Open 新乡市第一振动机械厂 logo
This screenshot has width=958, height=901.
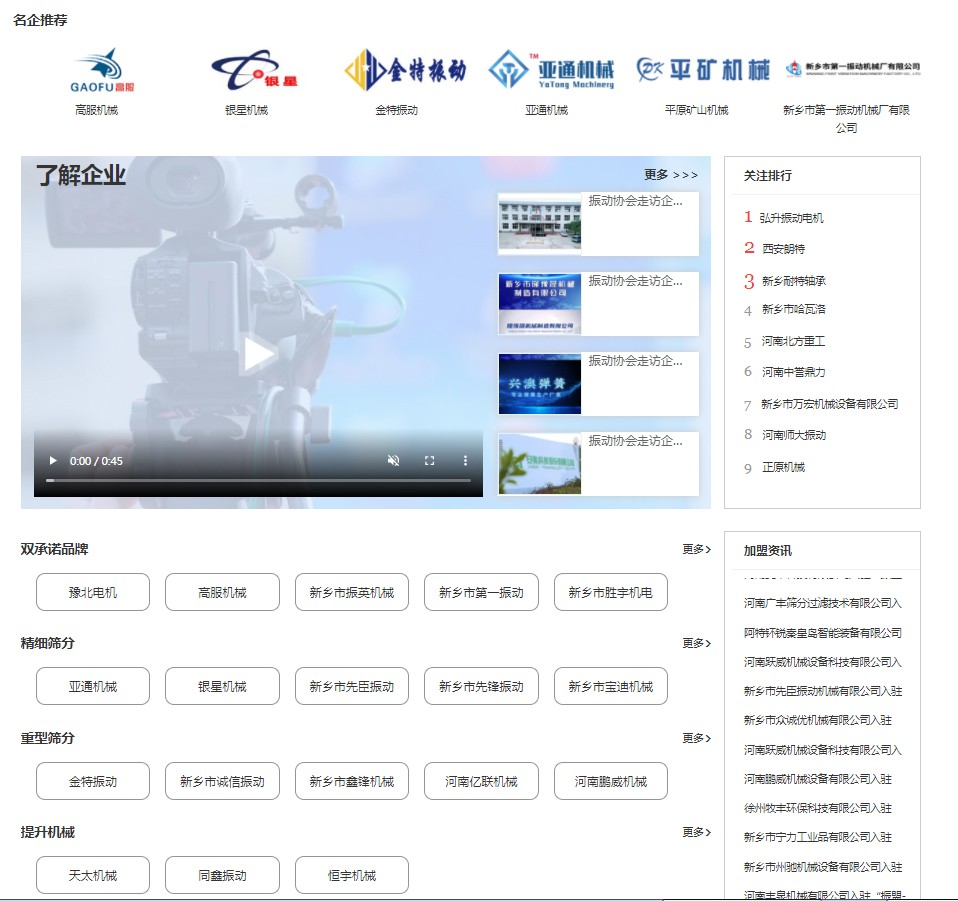[x=853, y=68]
